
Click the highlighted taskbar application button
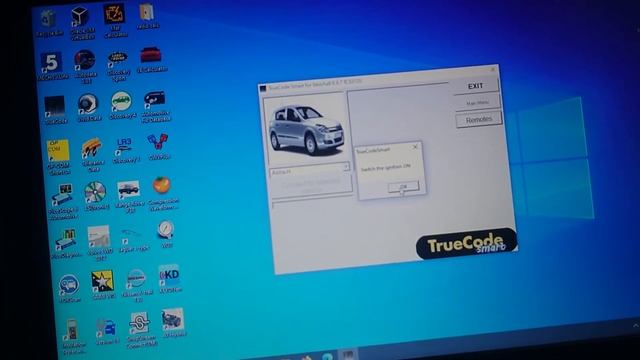(x=348, y=354)
